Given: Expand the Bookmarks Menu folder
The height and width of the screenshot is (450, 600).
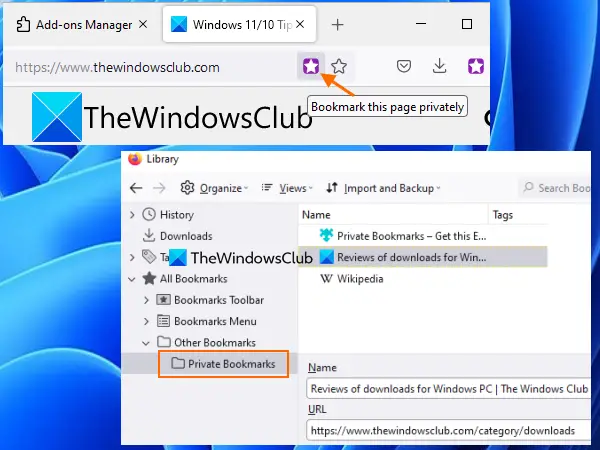Looking at the screenshot, I should (146, 321).
